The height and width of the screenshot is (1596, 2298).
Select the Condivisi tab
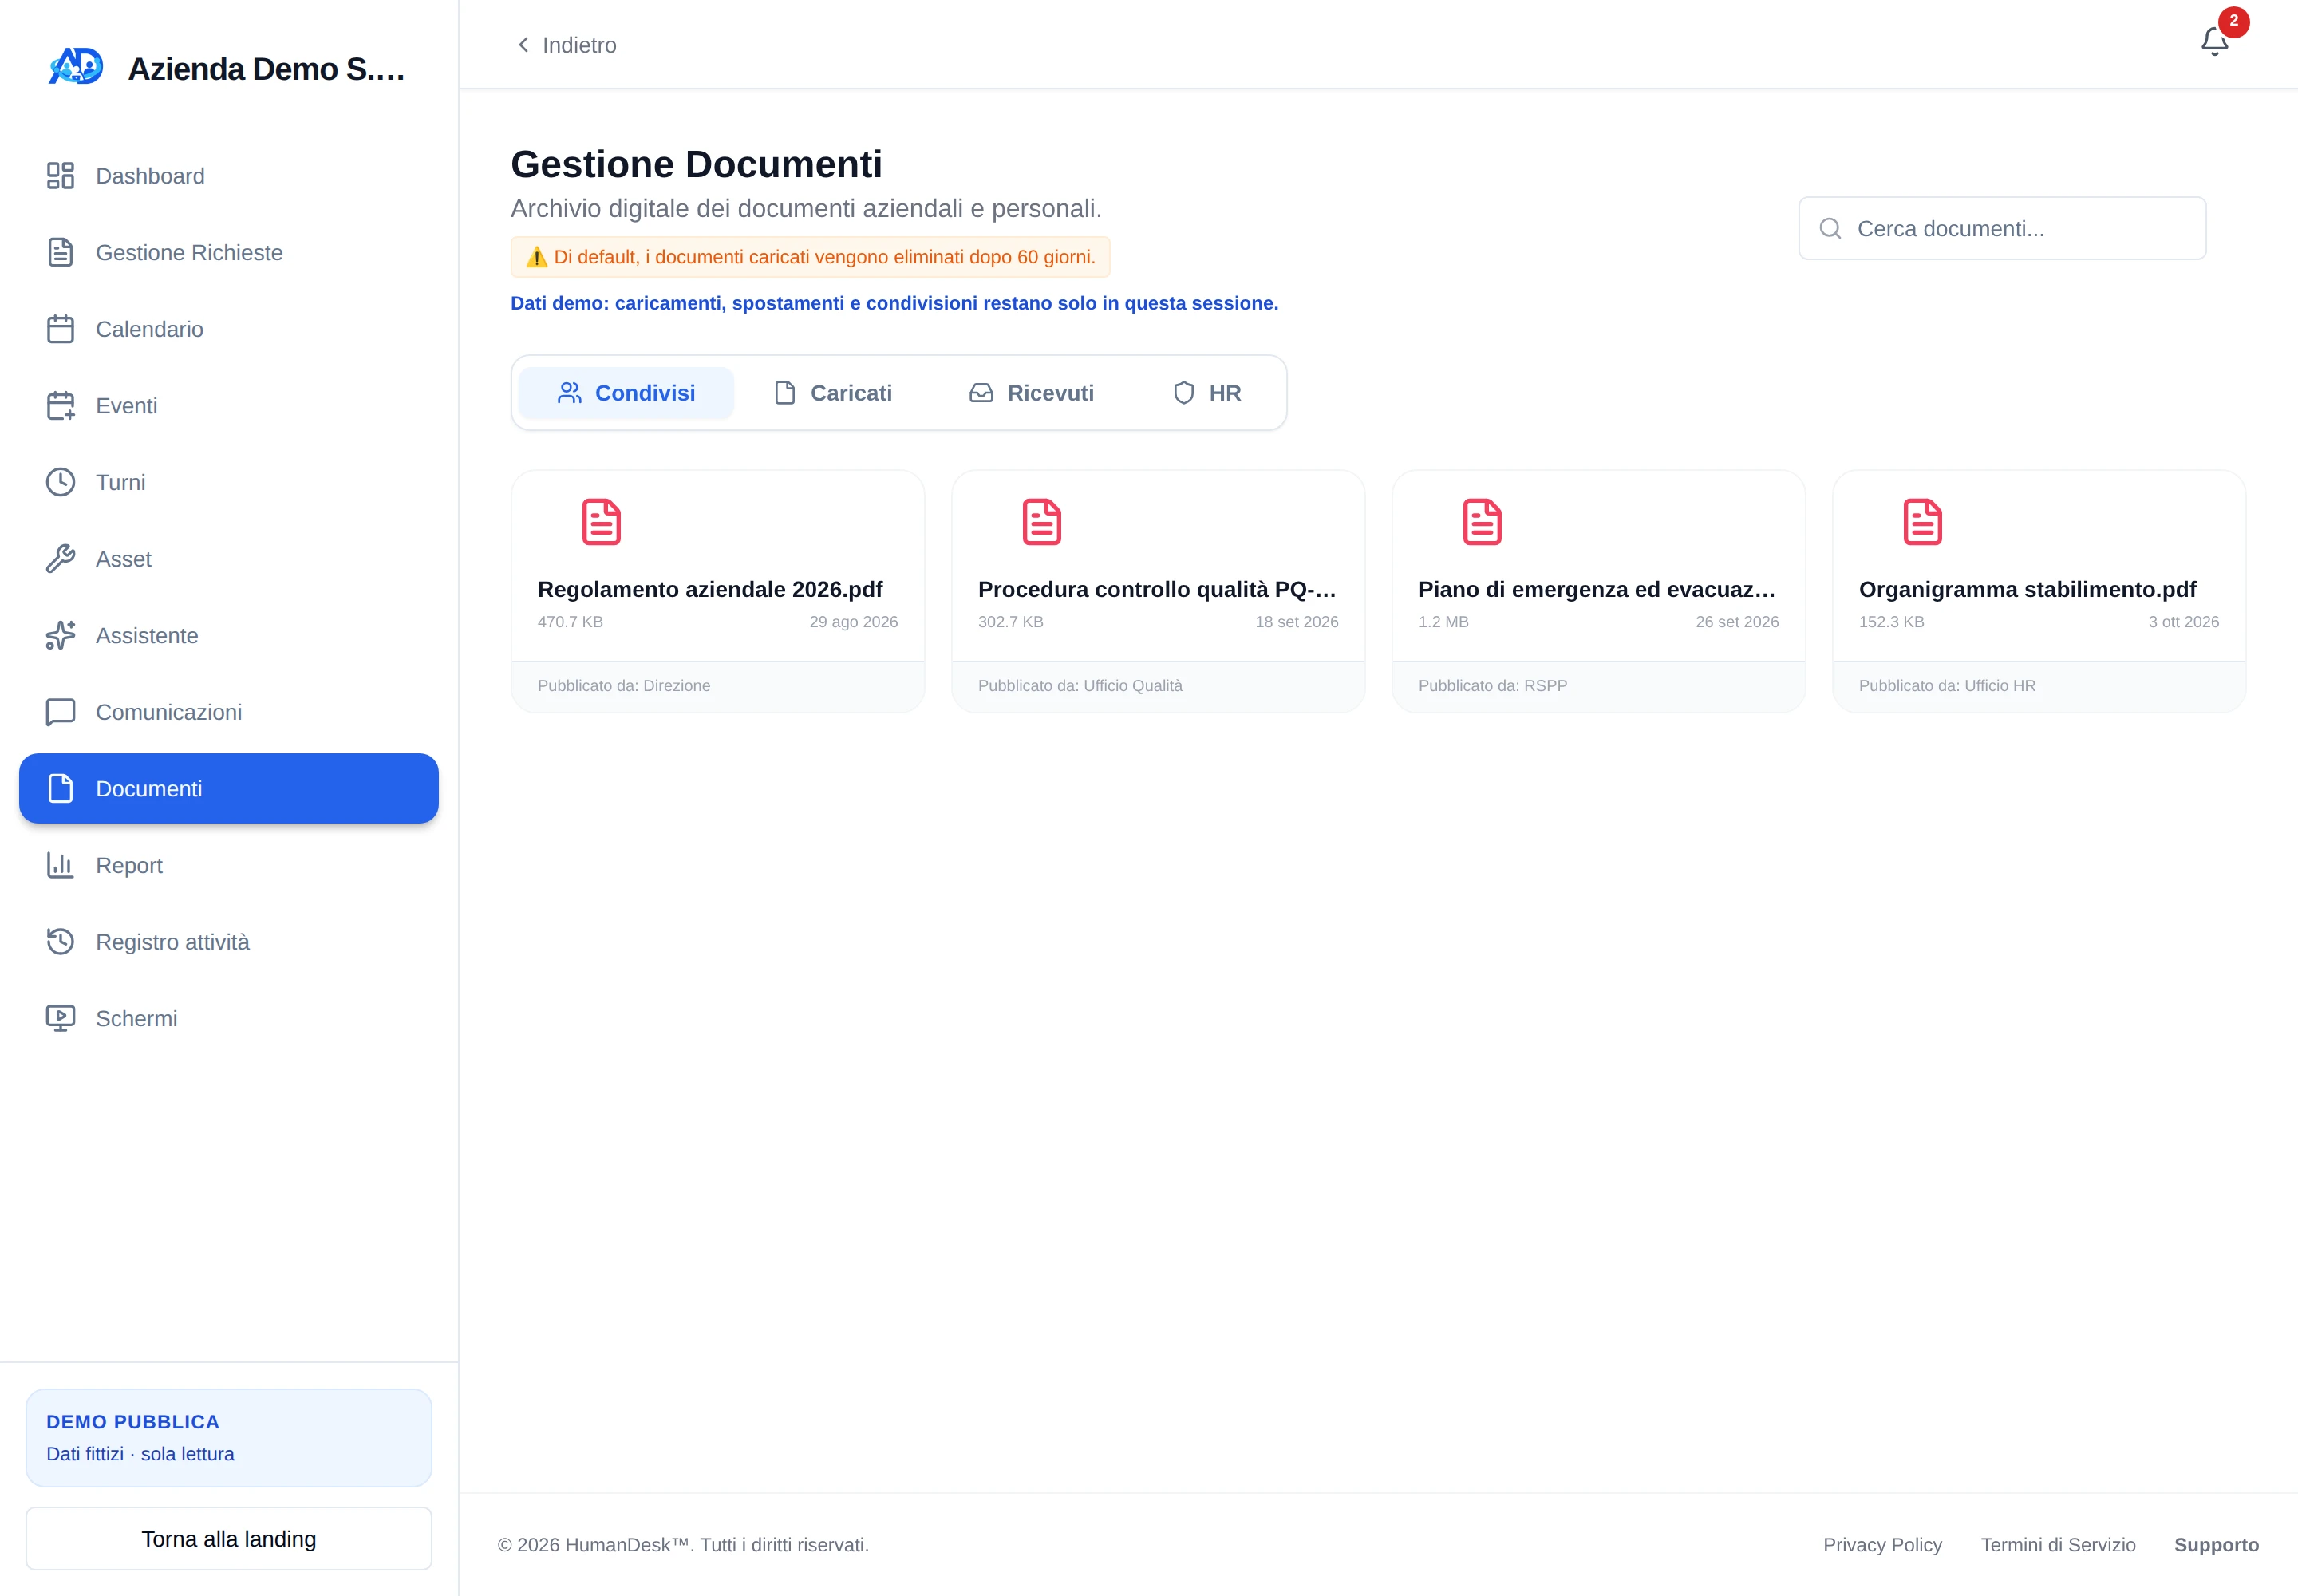click(626, 393)
